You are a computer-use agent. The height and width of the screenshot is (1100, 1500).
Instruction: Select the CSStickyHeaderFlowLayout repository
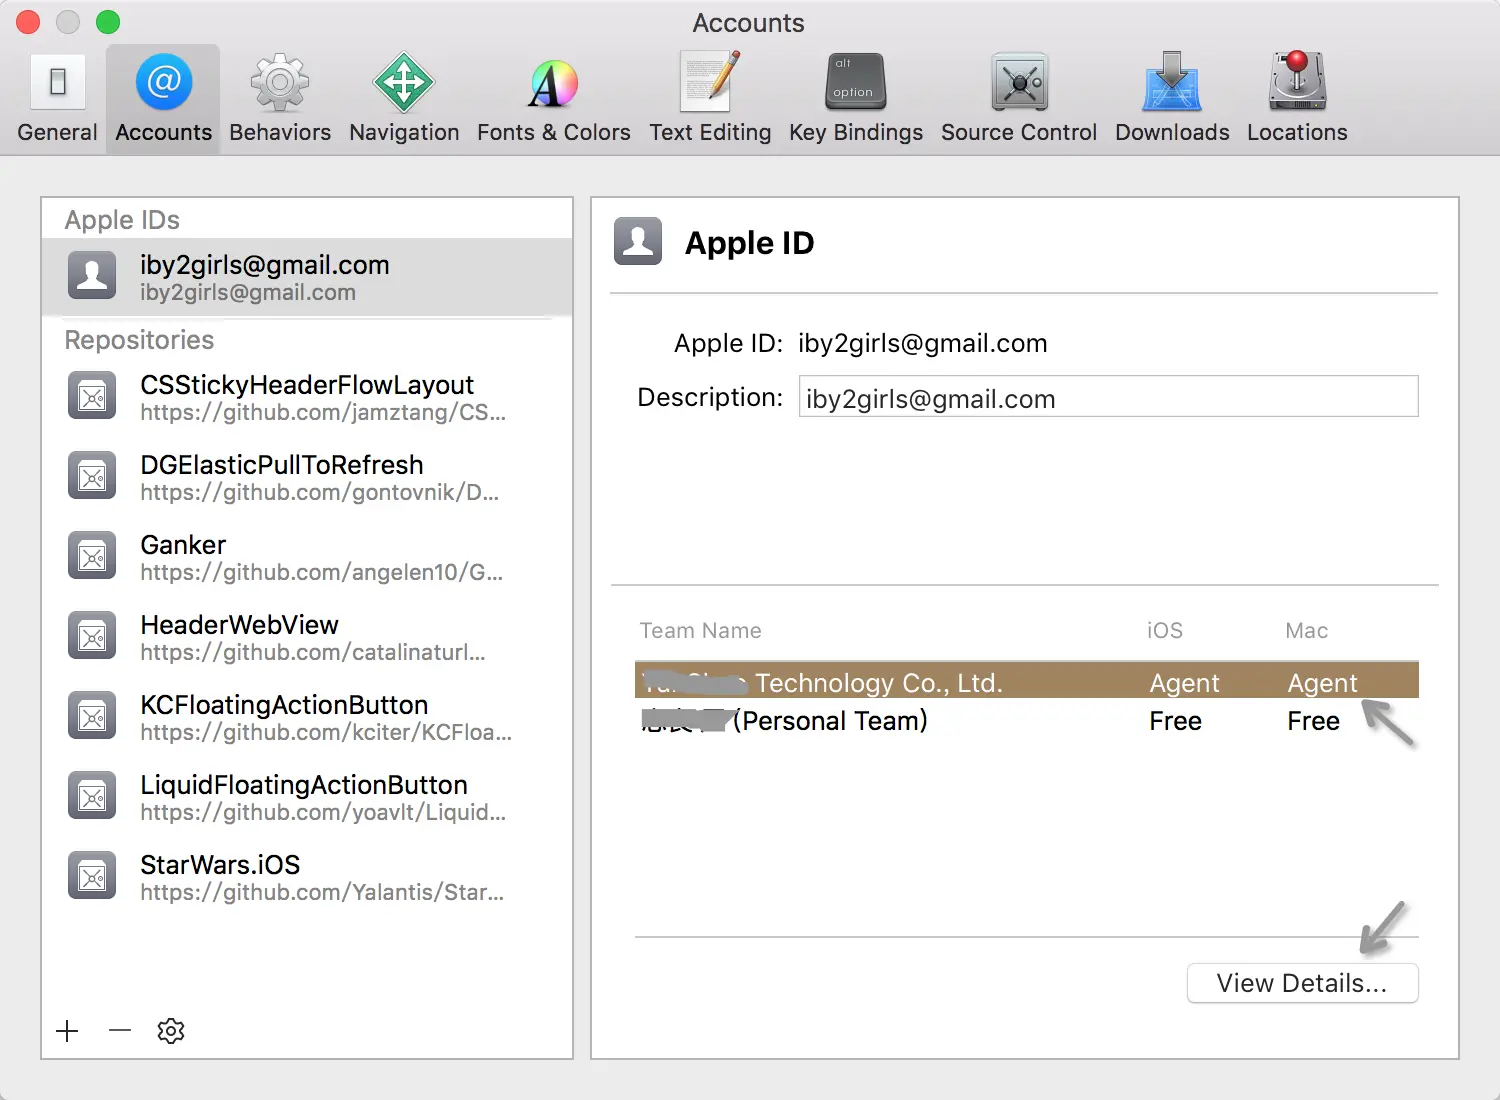coord(307,397)
